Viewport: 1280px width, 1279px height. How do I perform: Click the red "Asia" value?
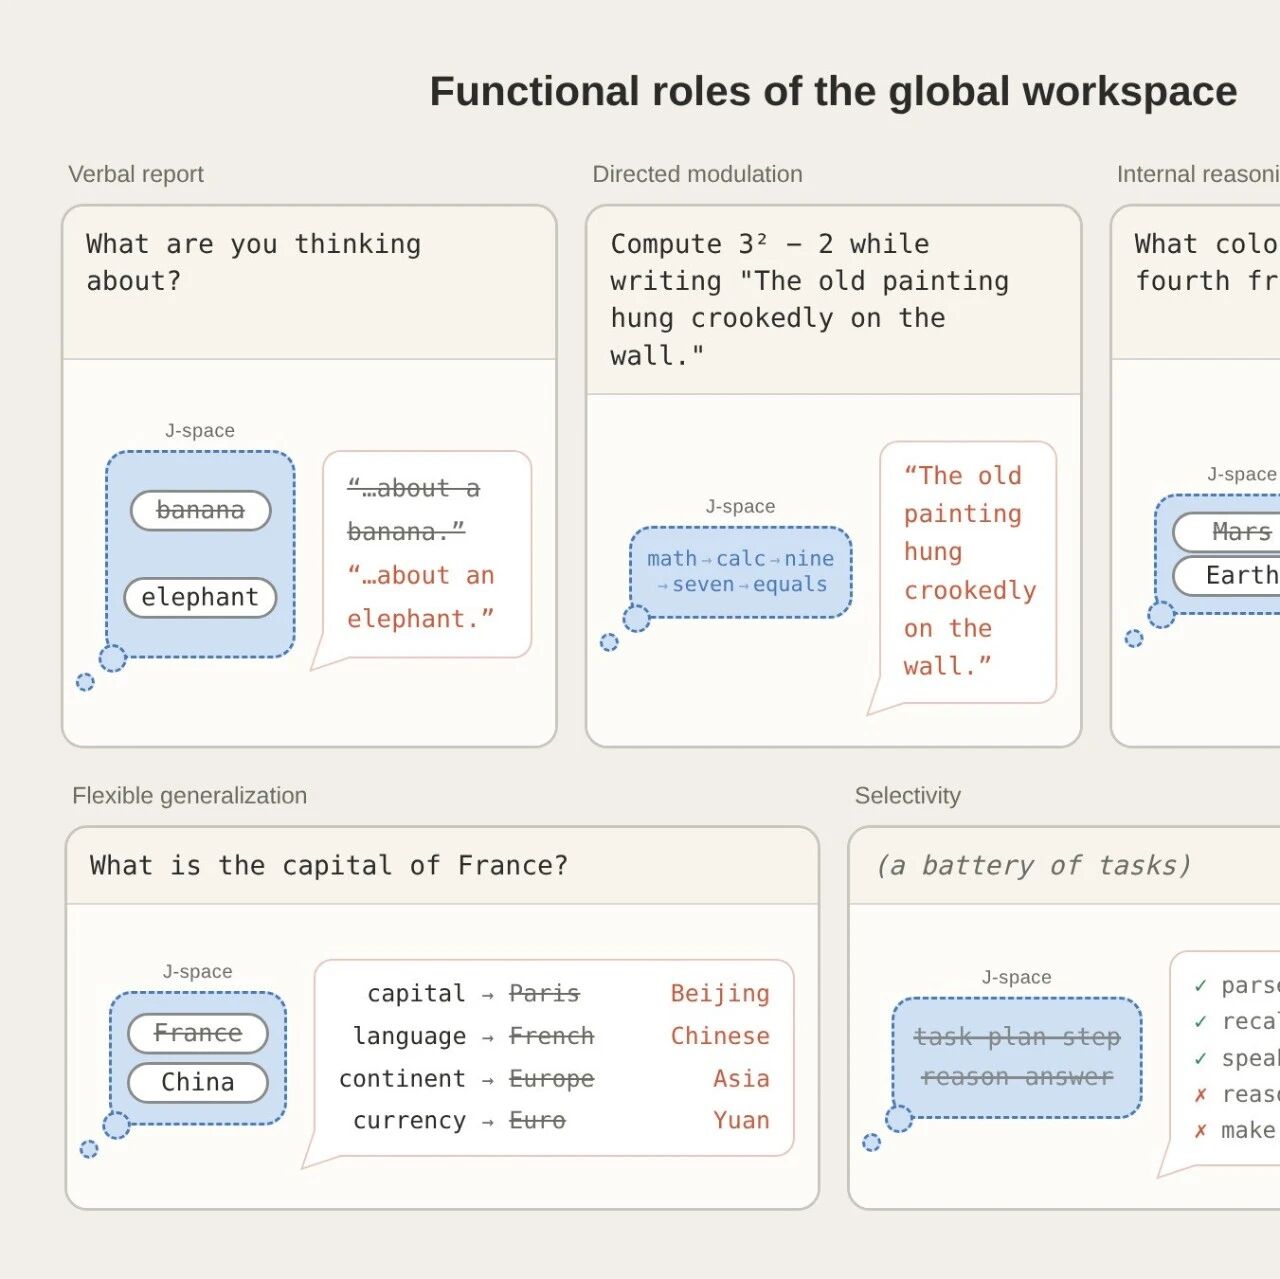coord(741,1079)
